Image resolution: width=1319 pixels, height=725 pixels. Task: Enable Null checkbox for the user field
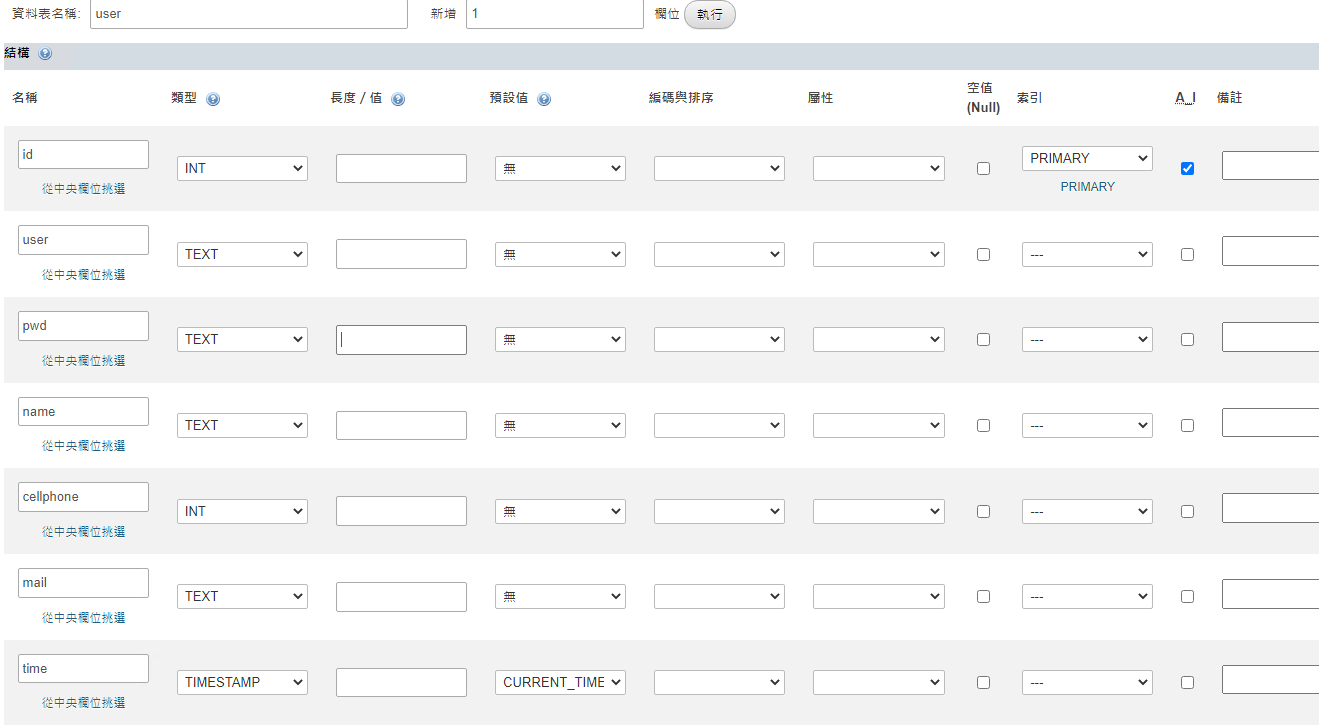tap(983, 254)
